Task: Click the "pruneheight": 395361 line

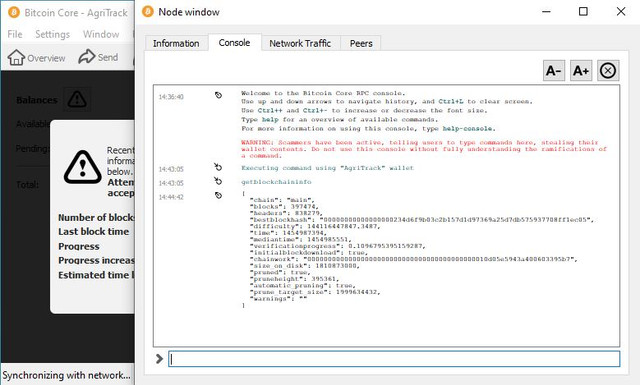Action: 294,279
